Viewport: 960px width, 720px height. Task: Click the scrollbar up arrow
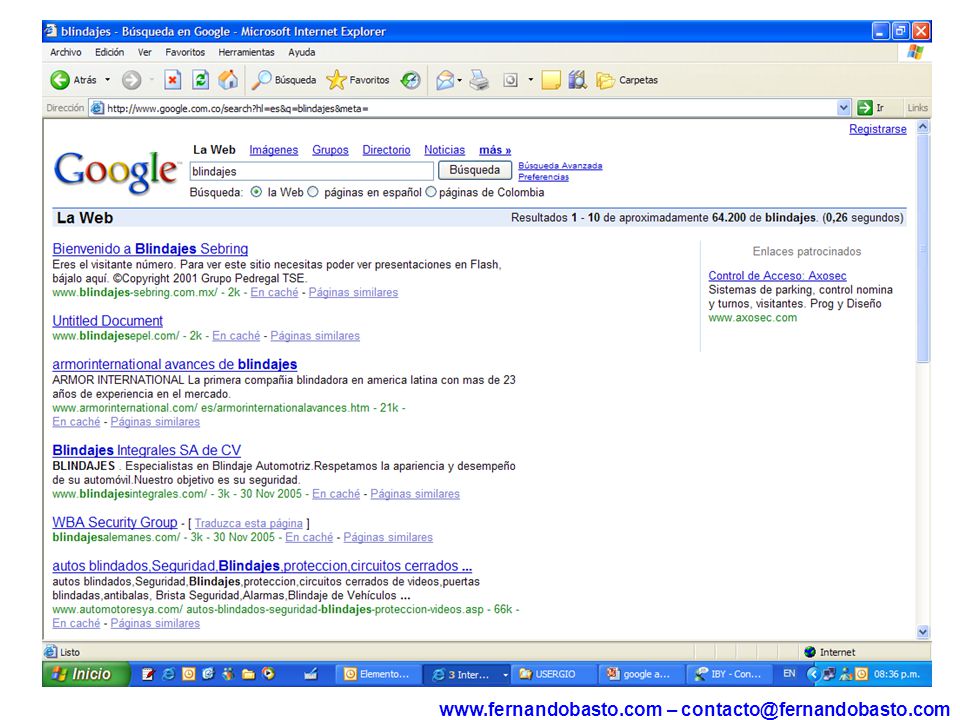pyautogui.click(x=923, y=127)
